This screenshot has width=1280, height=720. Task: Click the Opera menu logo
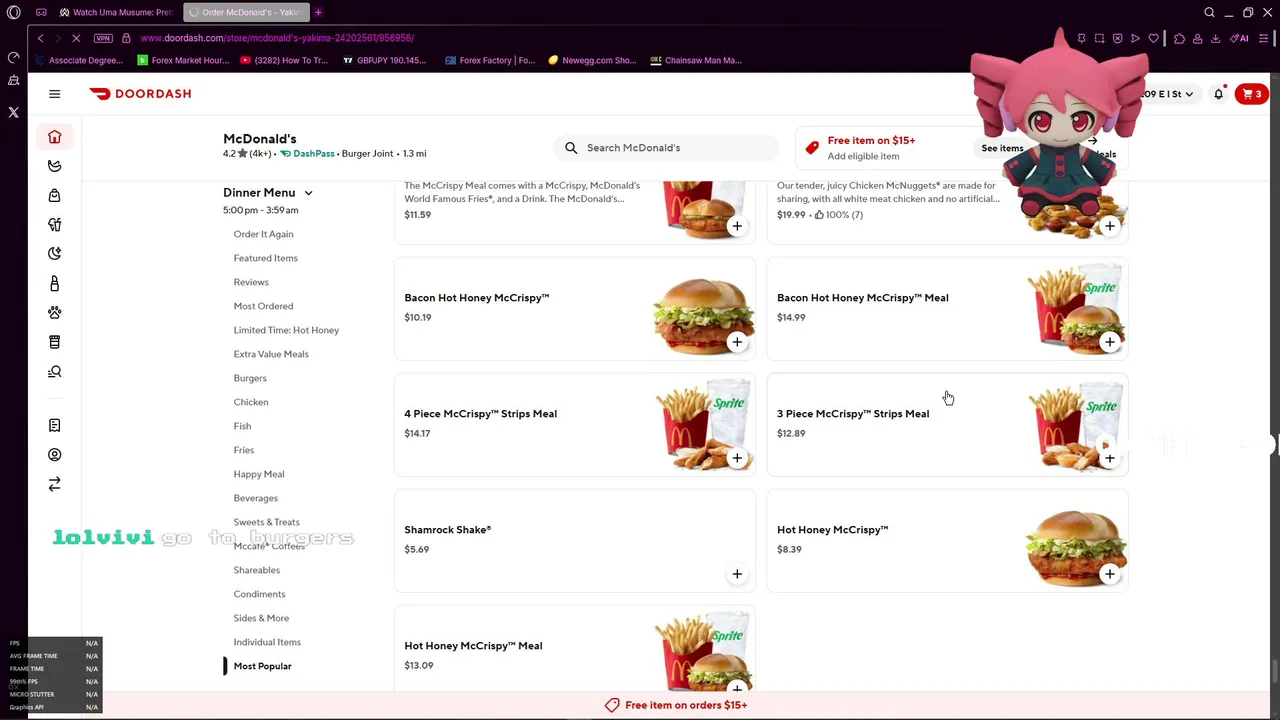coord(14,12)
